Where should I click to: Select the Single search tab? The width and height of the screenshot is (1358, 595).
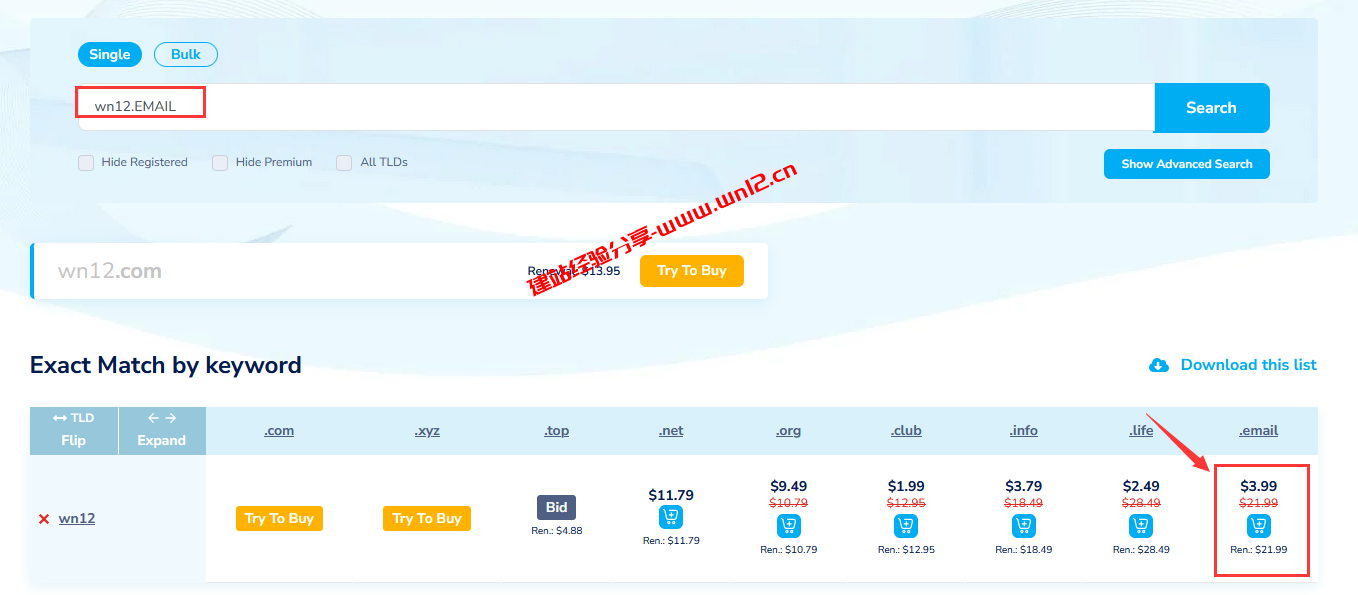[x=109, y=54]
